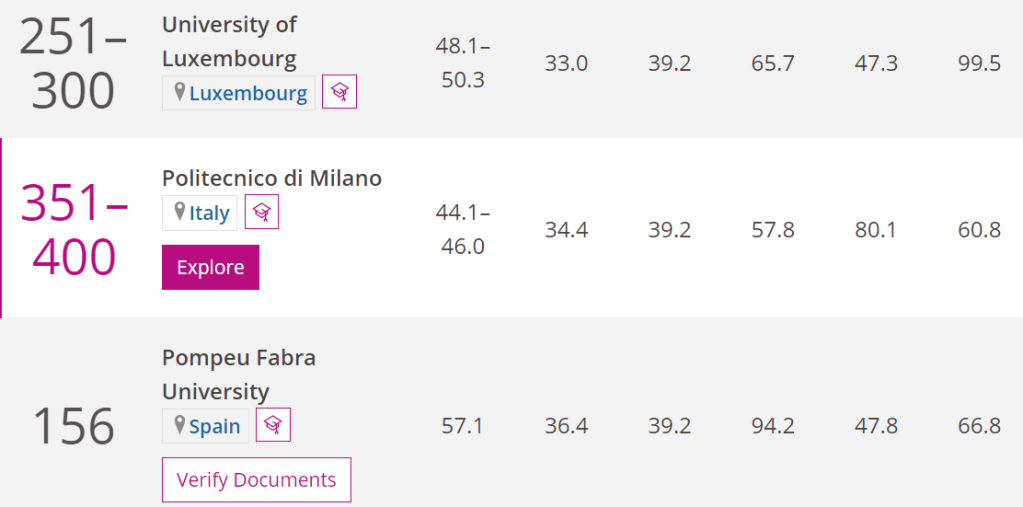The height and width of the screenshot is (507, 1023).
Task: Open the Spain country link
Action: (x=215, y=427)
